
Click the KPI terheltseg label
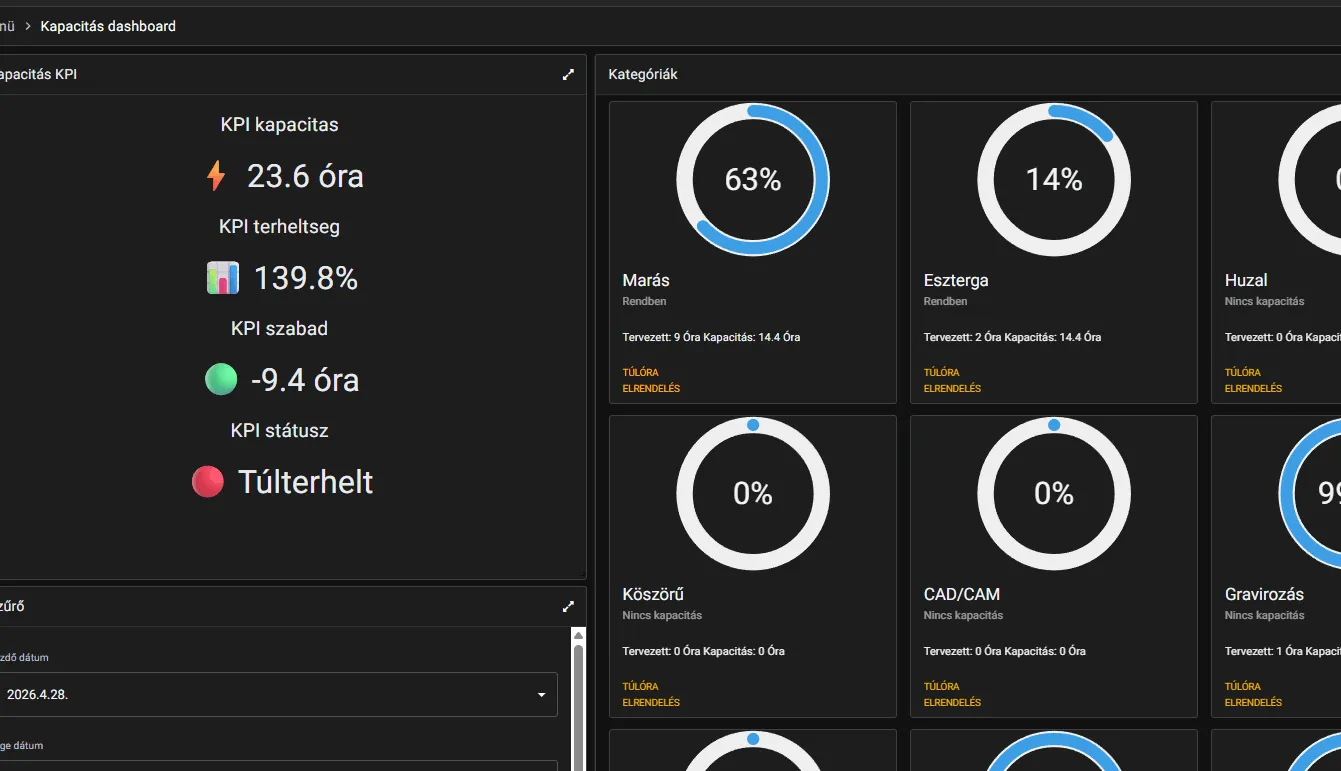tap(279, 227)
